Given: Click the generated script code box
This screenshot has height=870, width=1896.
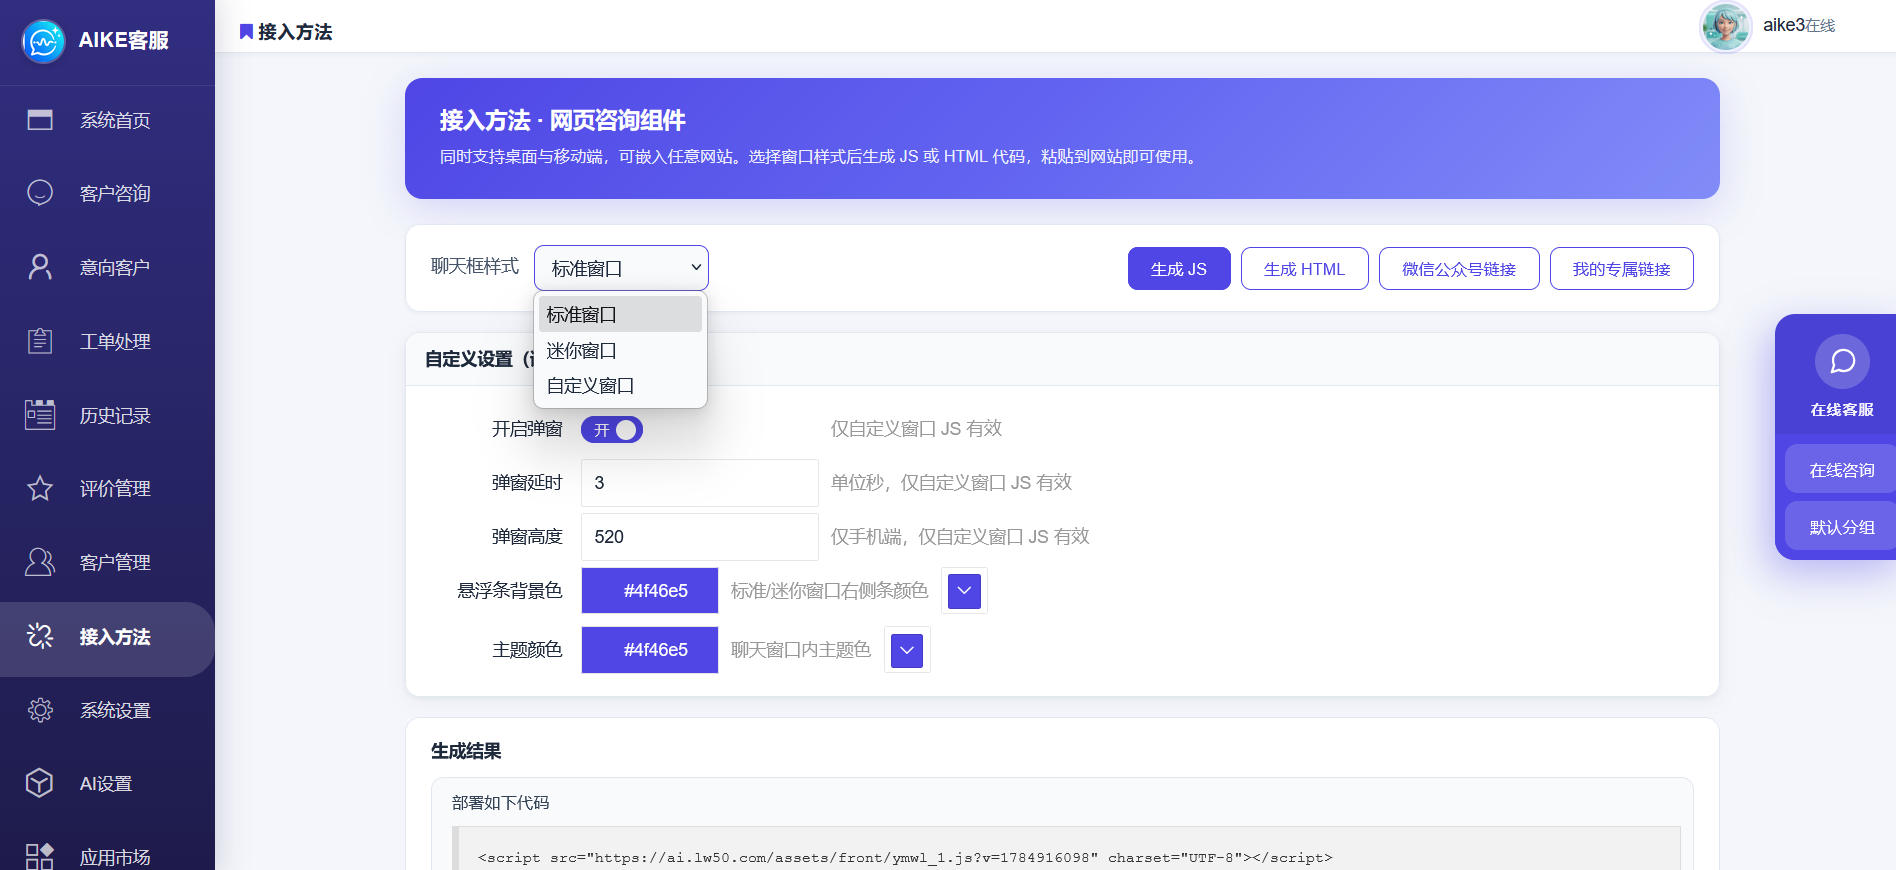Looking at the screenshot, I should 1066,849.
